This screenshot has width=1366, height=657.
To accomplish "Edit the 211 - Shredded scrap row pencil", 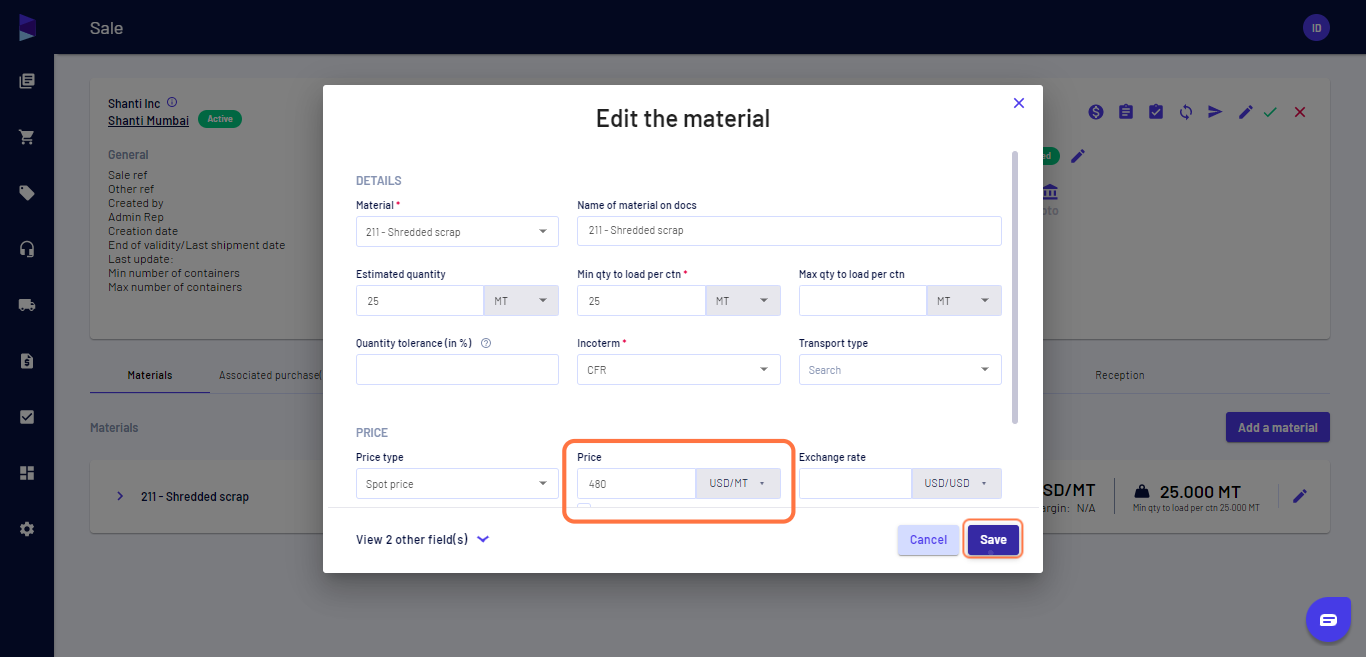I will (1299, 496).
